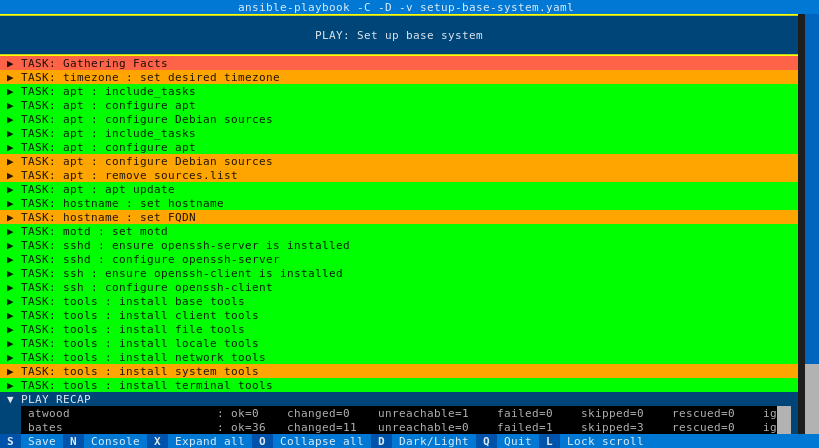The height and width of the screenshot is (448, 819).
Task: Click the unreachable=1 value for atwood
Action: 423,414
